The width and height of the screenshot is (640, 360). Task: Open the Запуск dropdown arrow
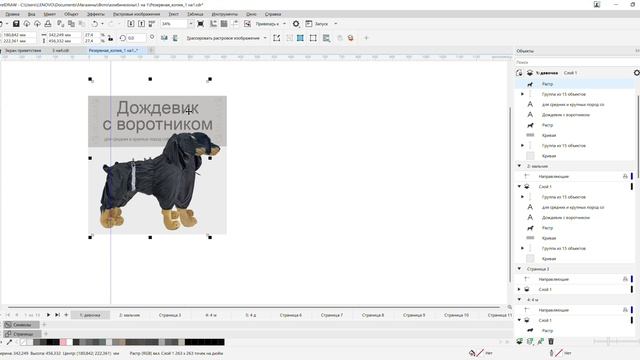(336, 24)
